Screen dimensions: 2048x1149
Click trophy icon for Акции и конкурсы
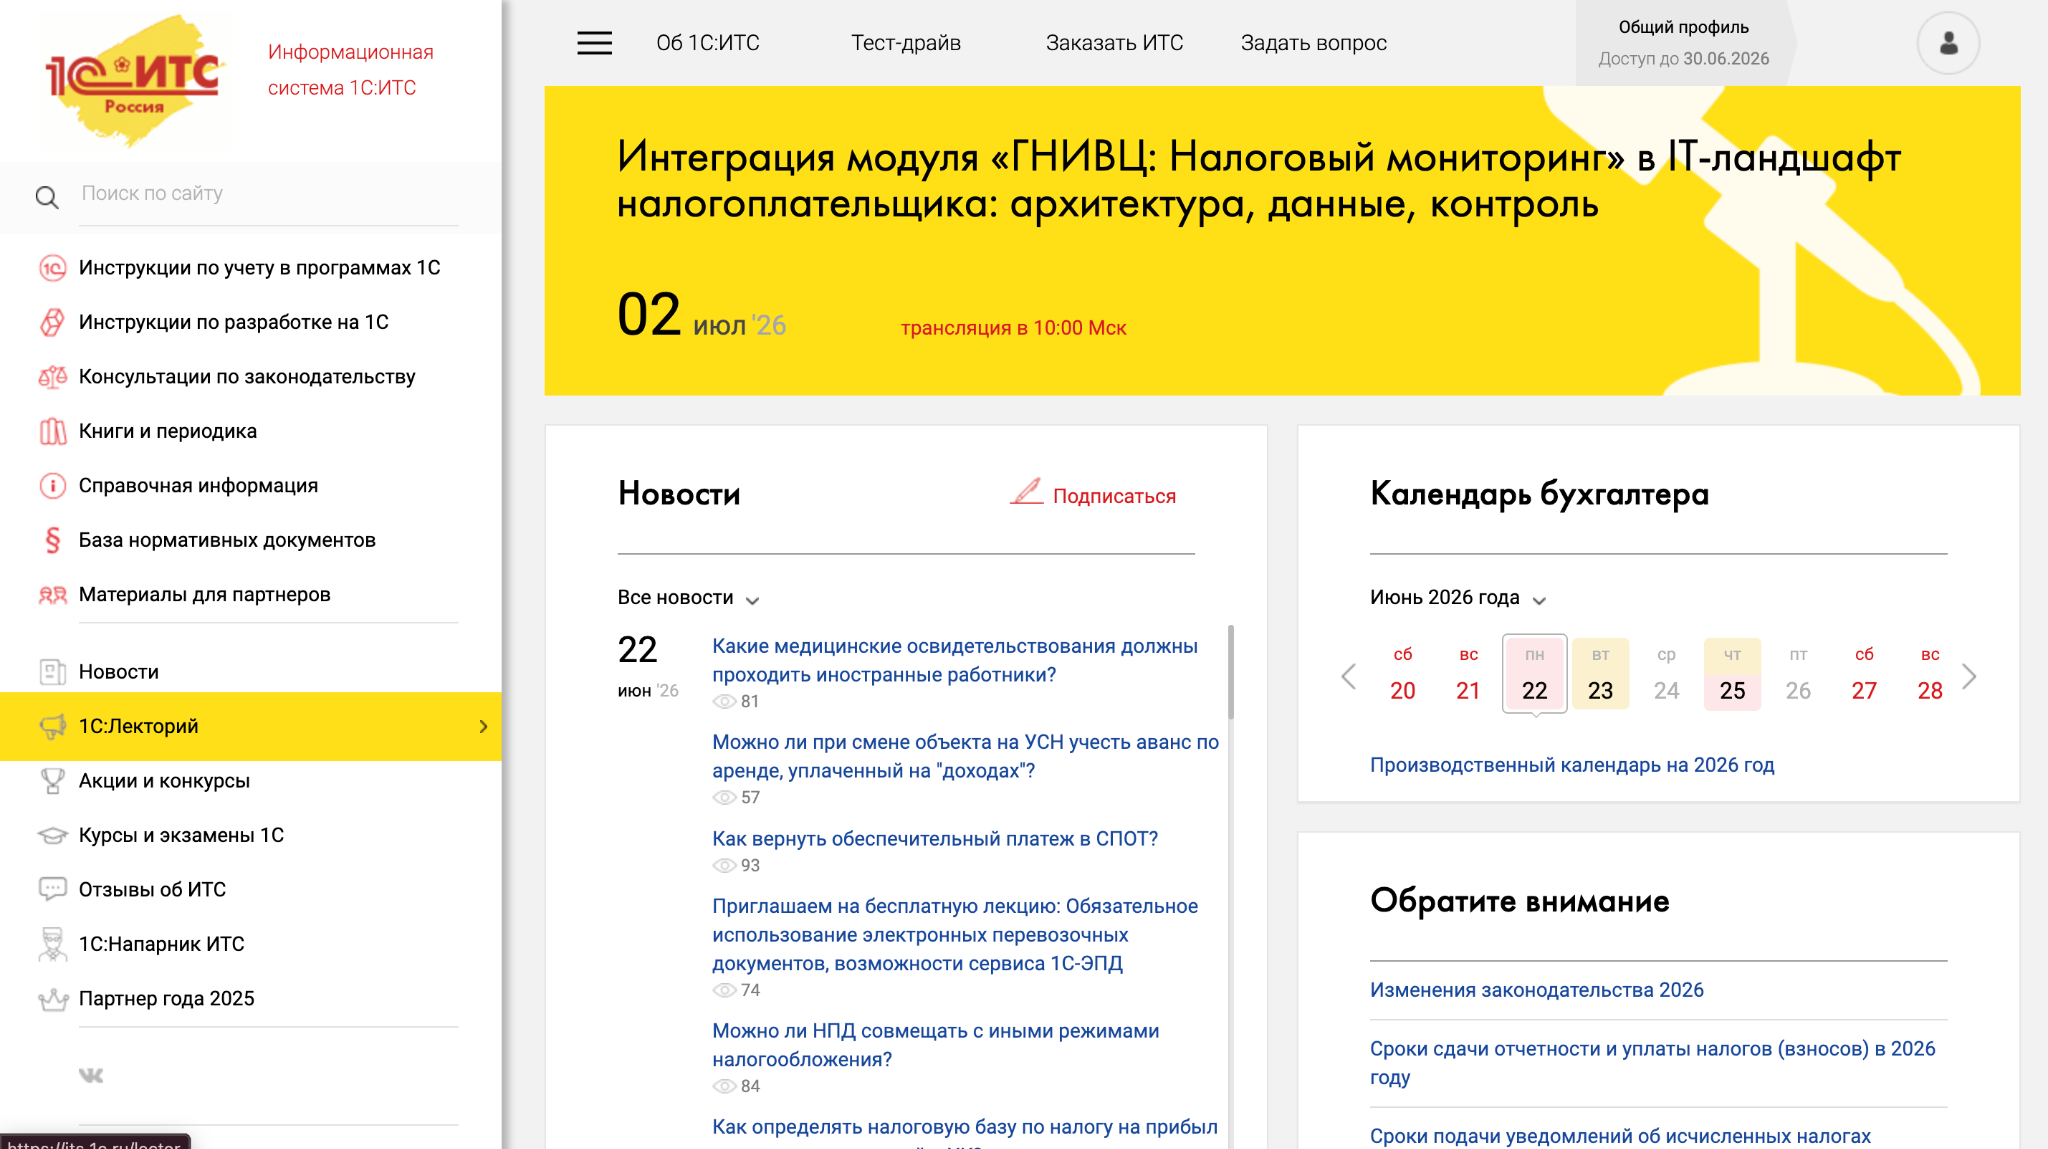52,781
